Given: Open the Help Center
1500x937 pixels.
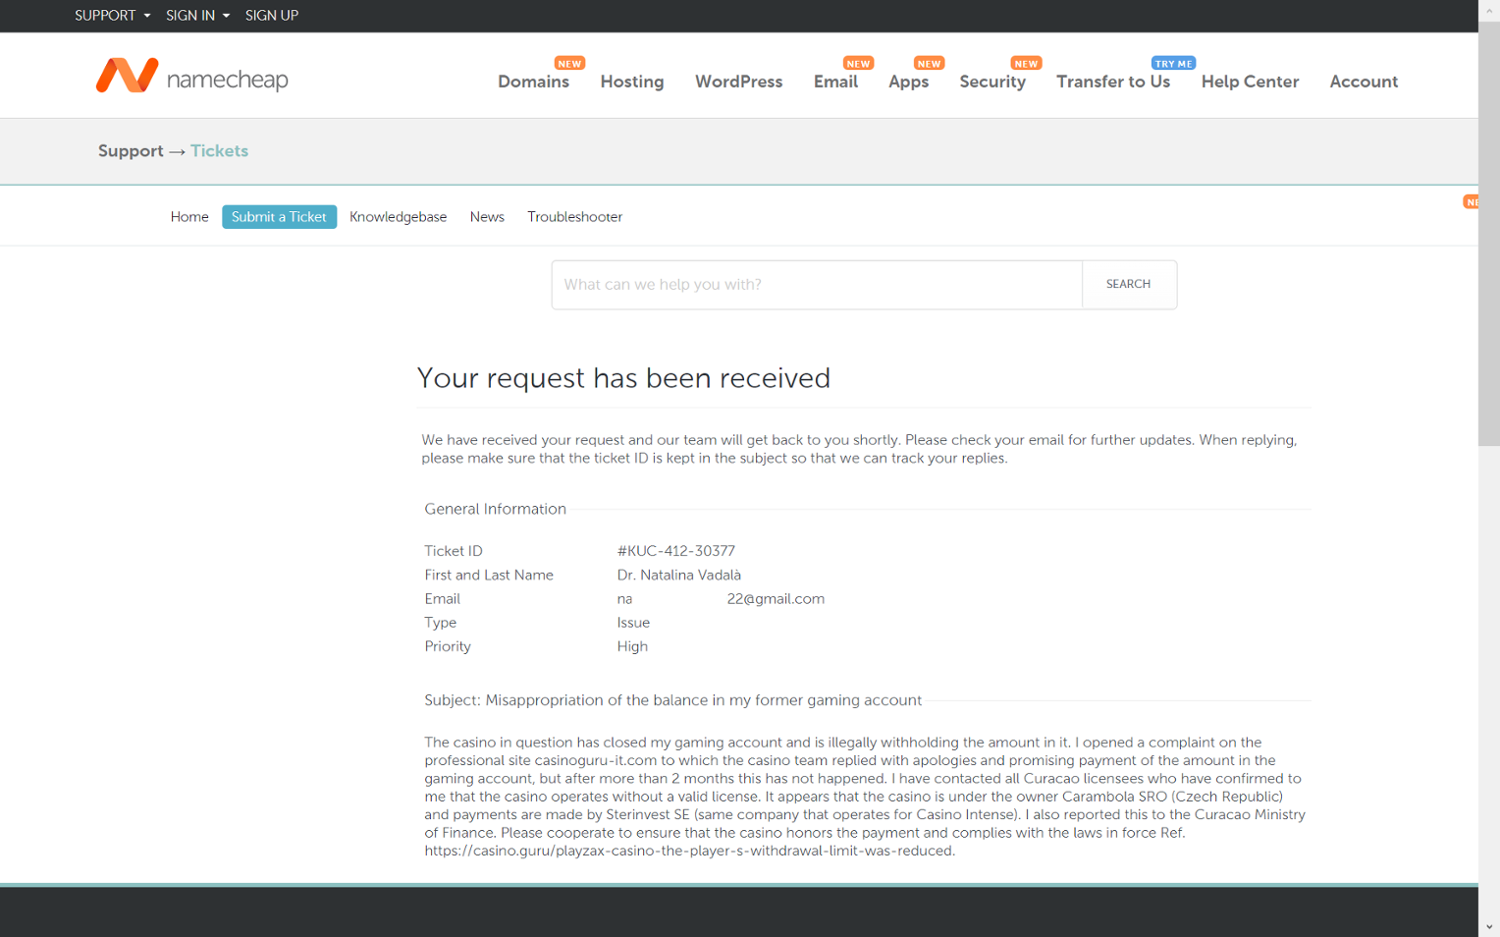Looking at the screenshot, I should [1250, 82].
